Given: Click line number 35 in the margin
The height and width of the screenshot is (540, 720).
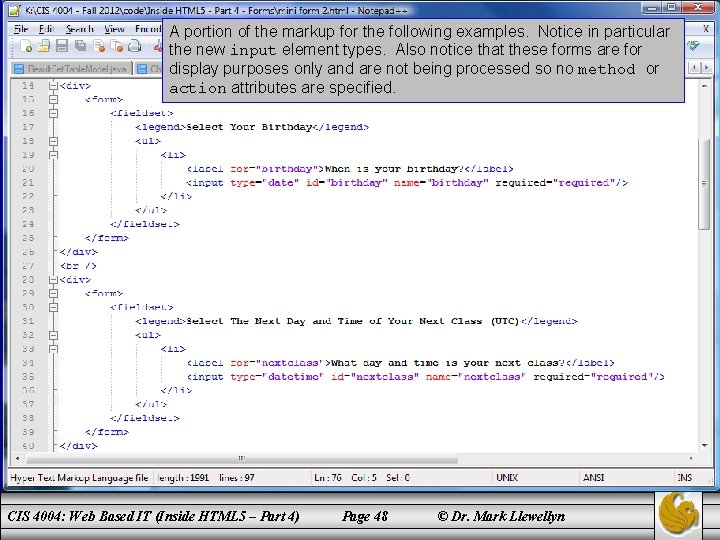Looking at the screenshot, I should [x=28, y=377].
